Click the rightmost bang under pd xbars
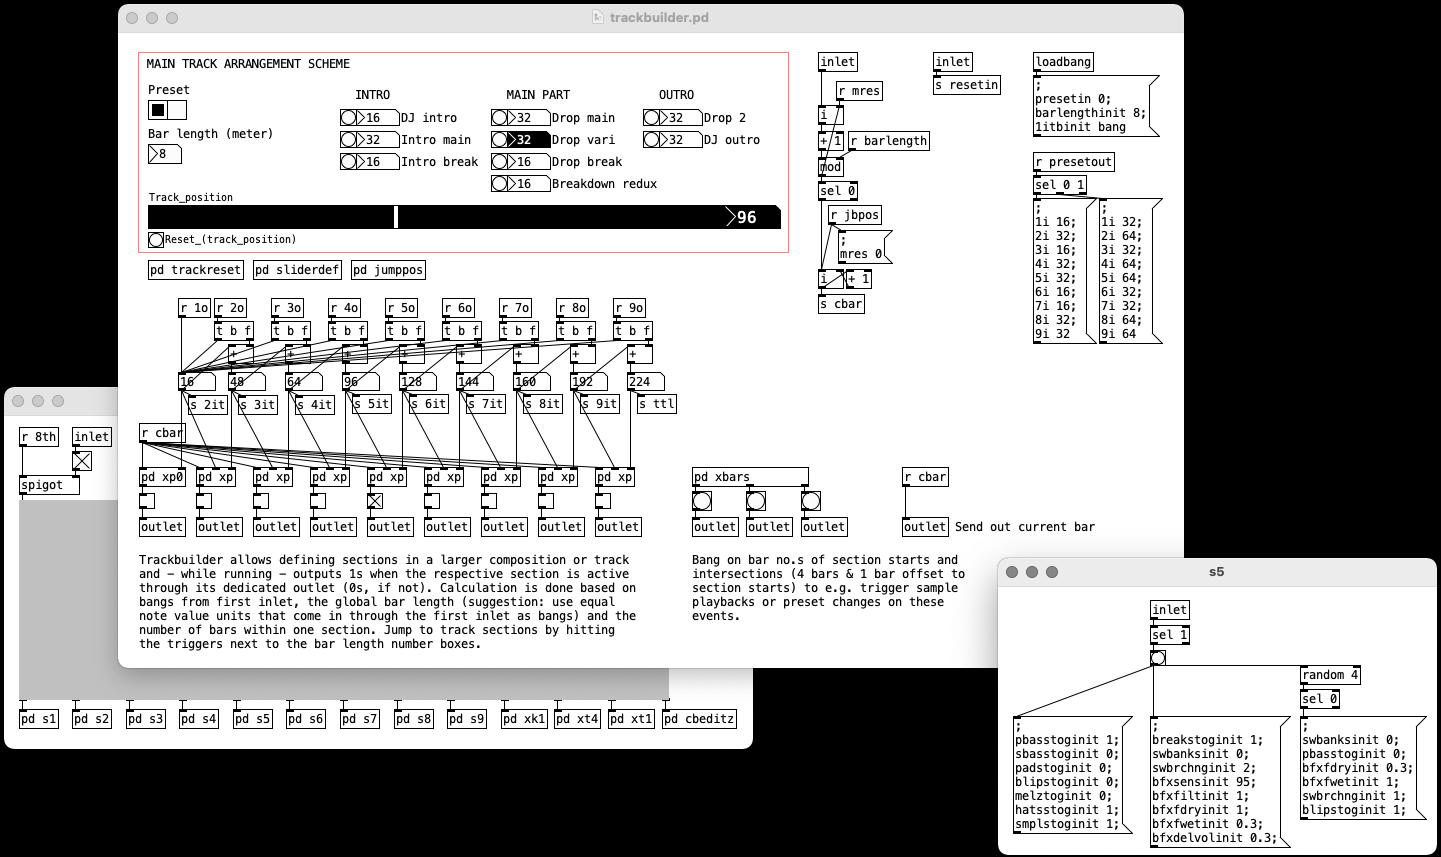 pos(810,501)
